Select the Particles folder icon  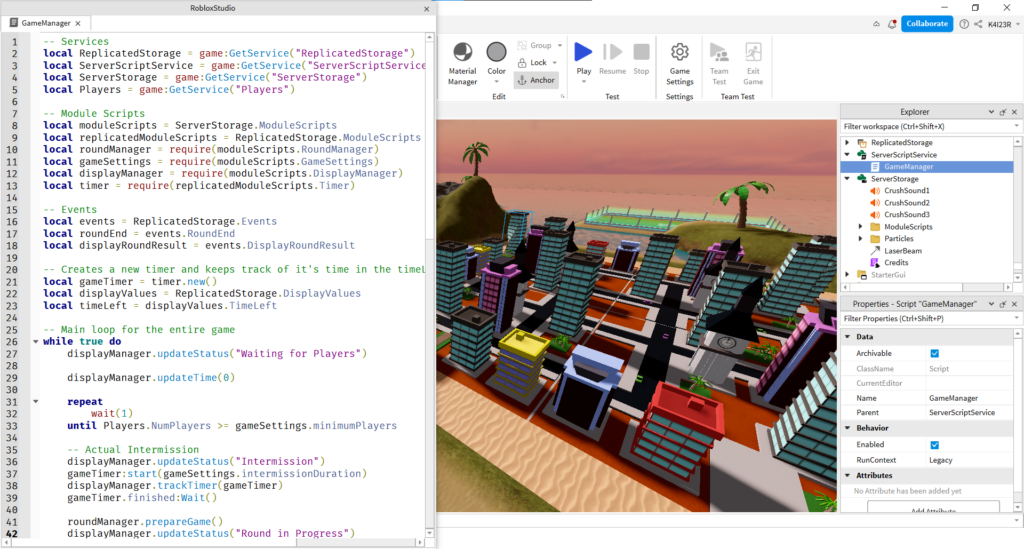875,238
